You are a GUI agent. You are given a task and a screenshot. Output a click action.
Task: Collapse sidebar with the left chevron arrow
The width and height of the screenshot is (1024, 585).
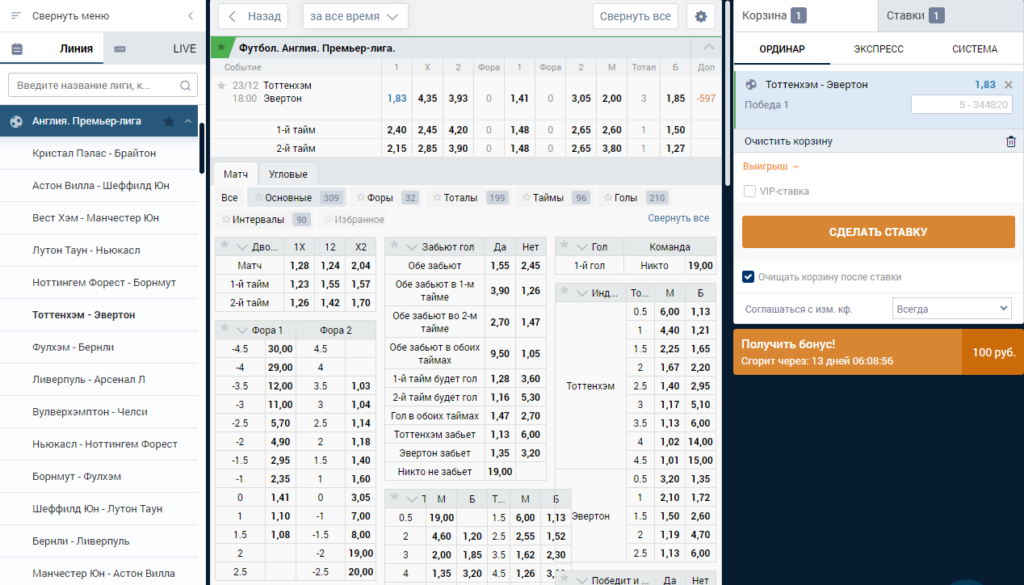pyautogui.click(x=190, y=16)
